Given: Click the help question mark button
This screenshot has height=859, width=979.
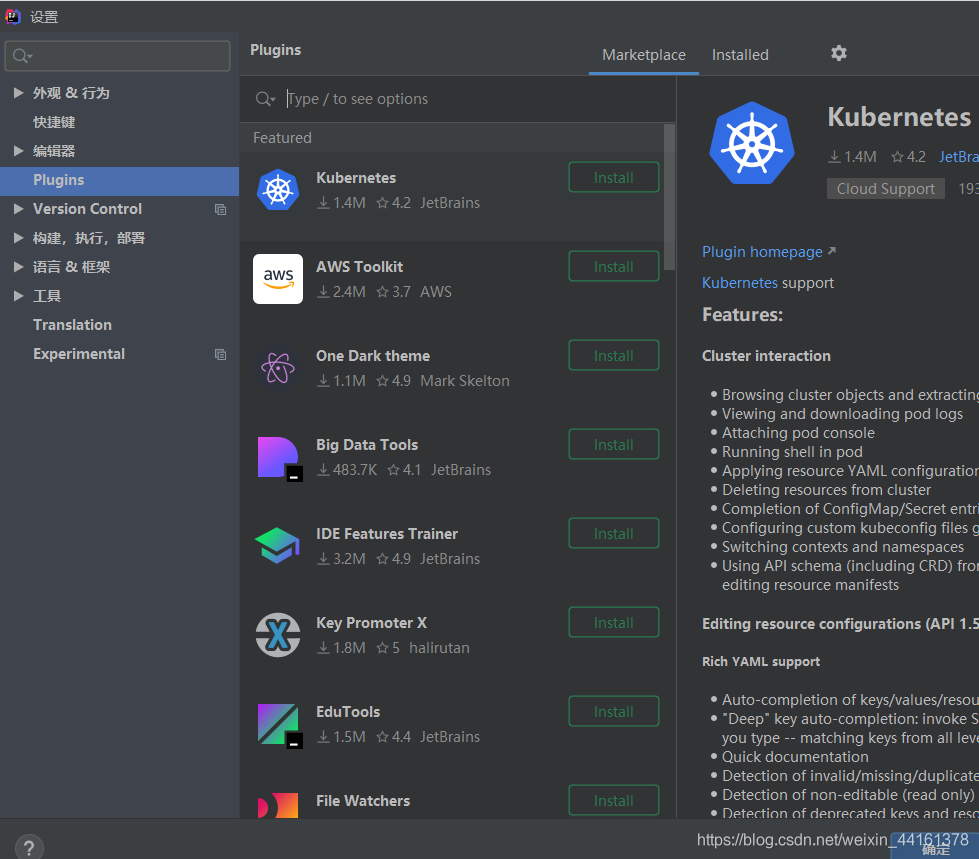Looking at the screenshot, I should click(29, 848).
